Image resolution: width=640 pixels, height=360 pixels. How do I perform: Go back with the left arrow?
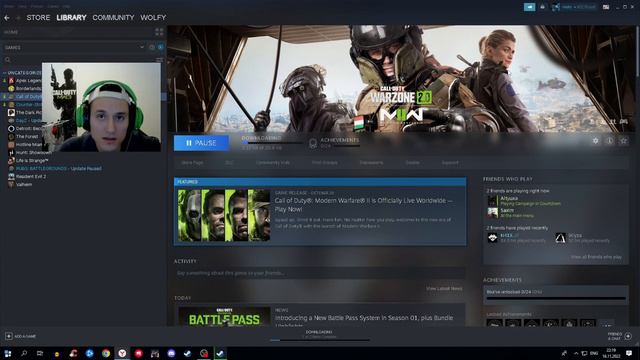pyautogui.click(x=7, y=18)
